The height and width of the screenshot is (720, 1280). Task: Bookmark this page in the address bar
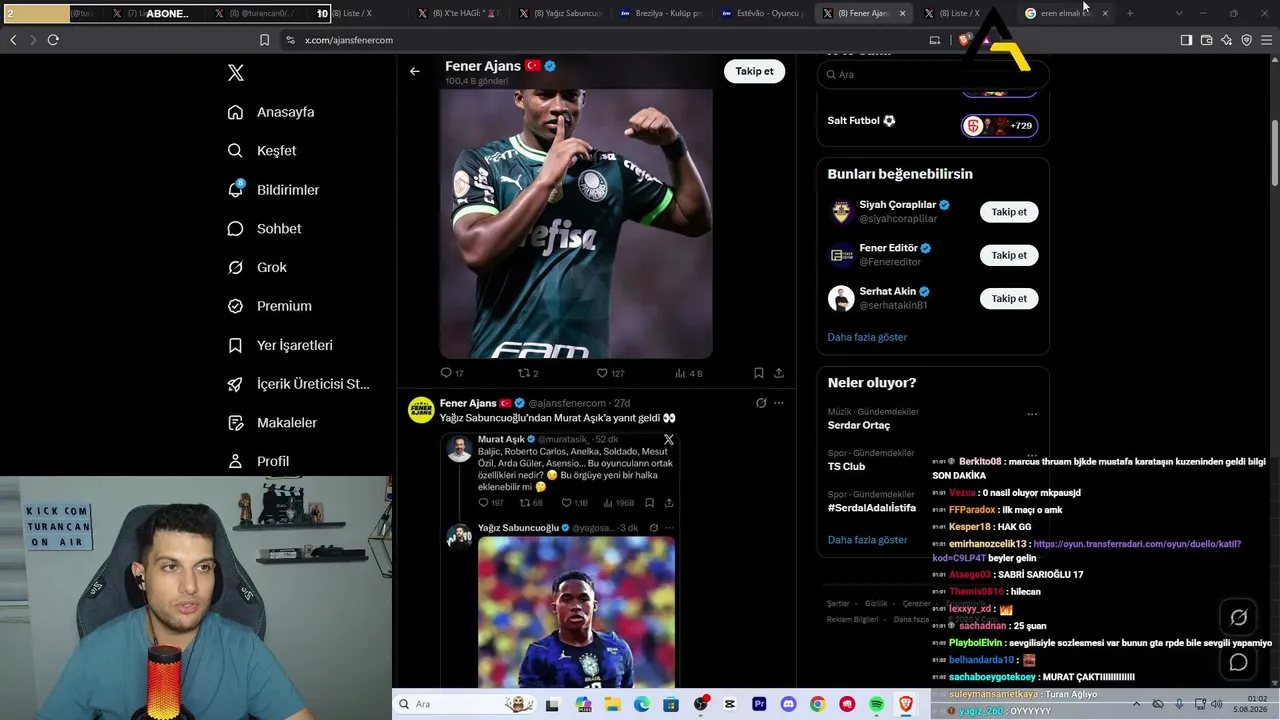pos(264,40)
